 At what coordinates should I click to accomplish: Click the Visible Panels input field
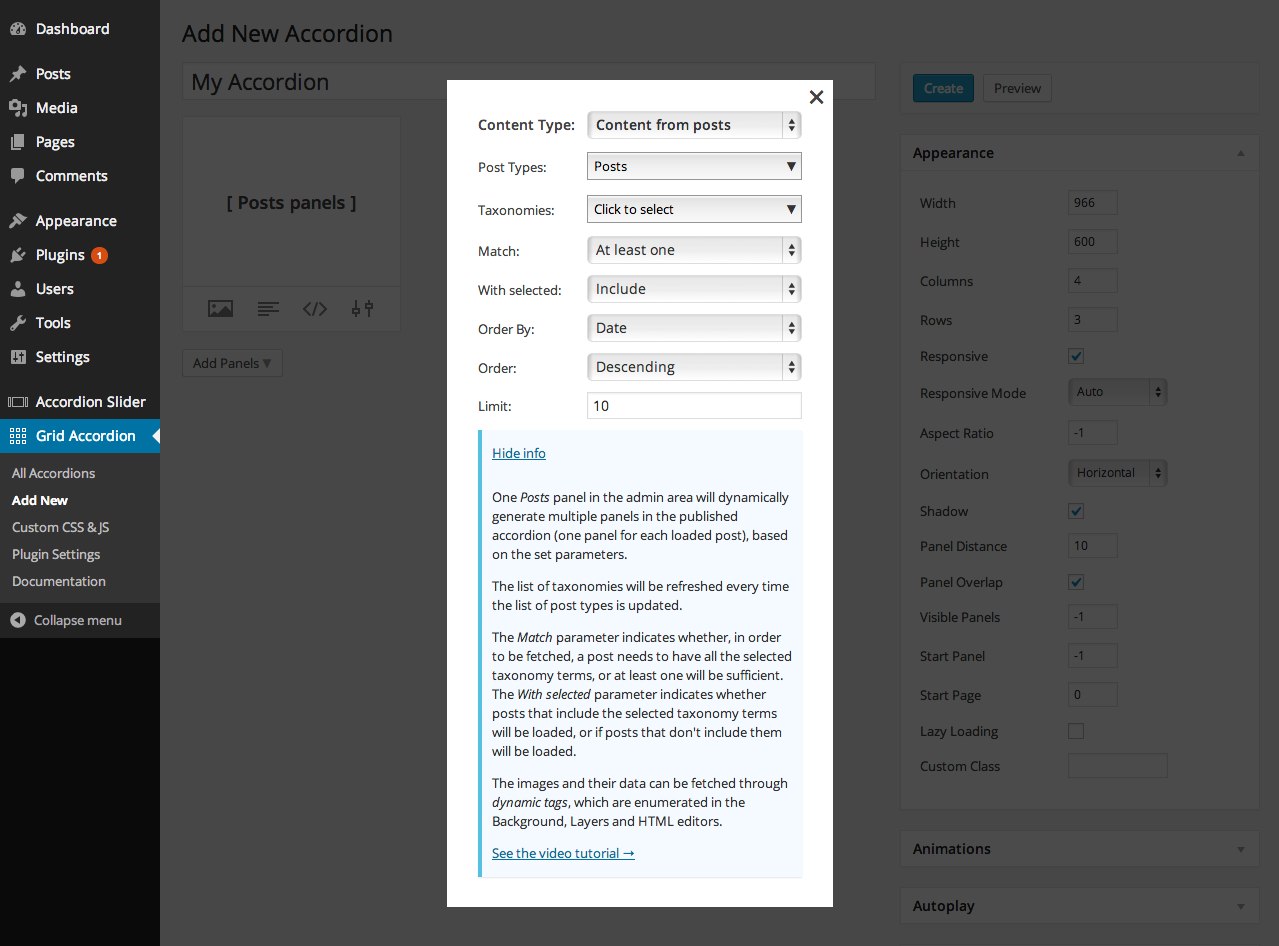1092,617
